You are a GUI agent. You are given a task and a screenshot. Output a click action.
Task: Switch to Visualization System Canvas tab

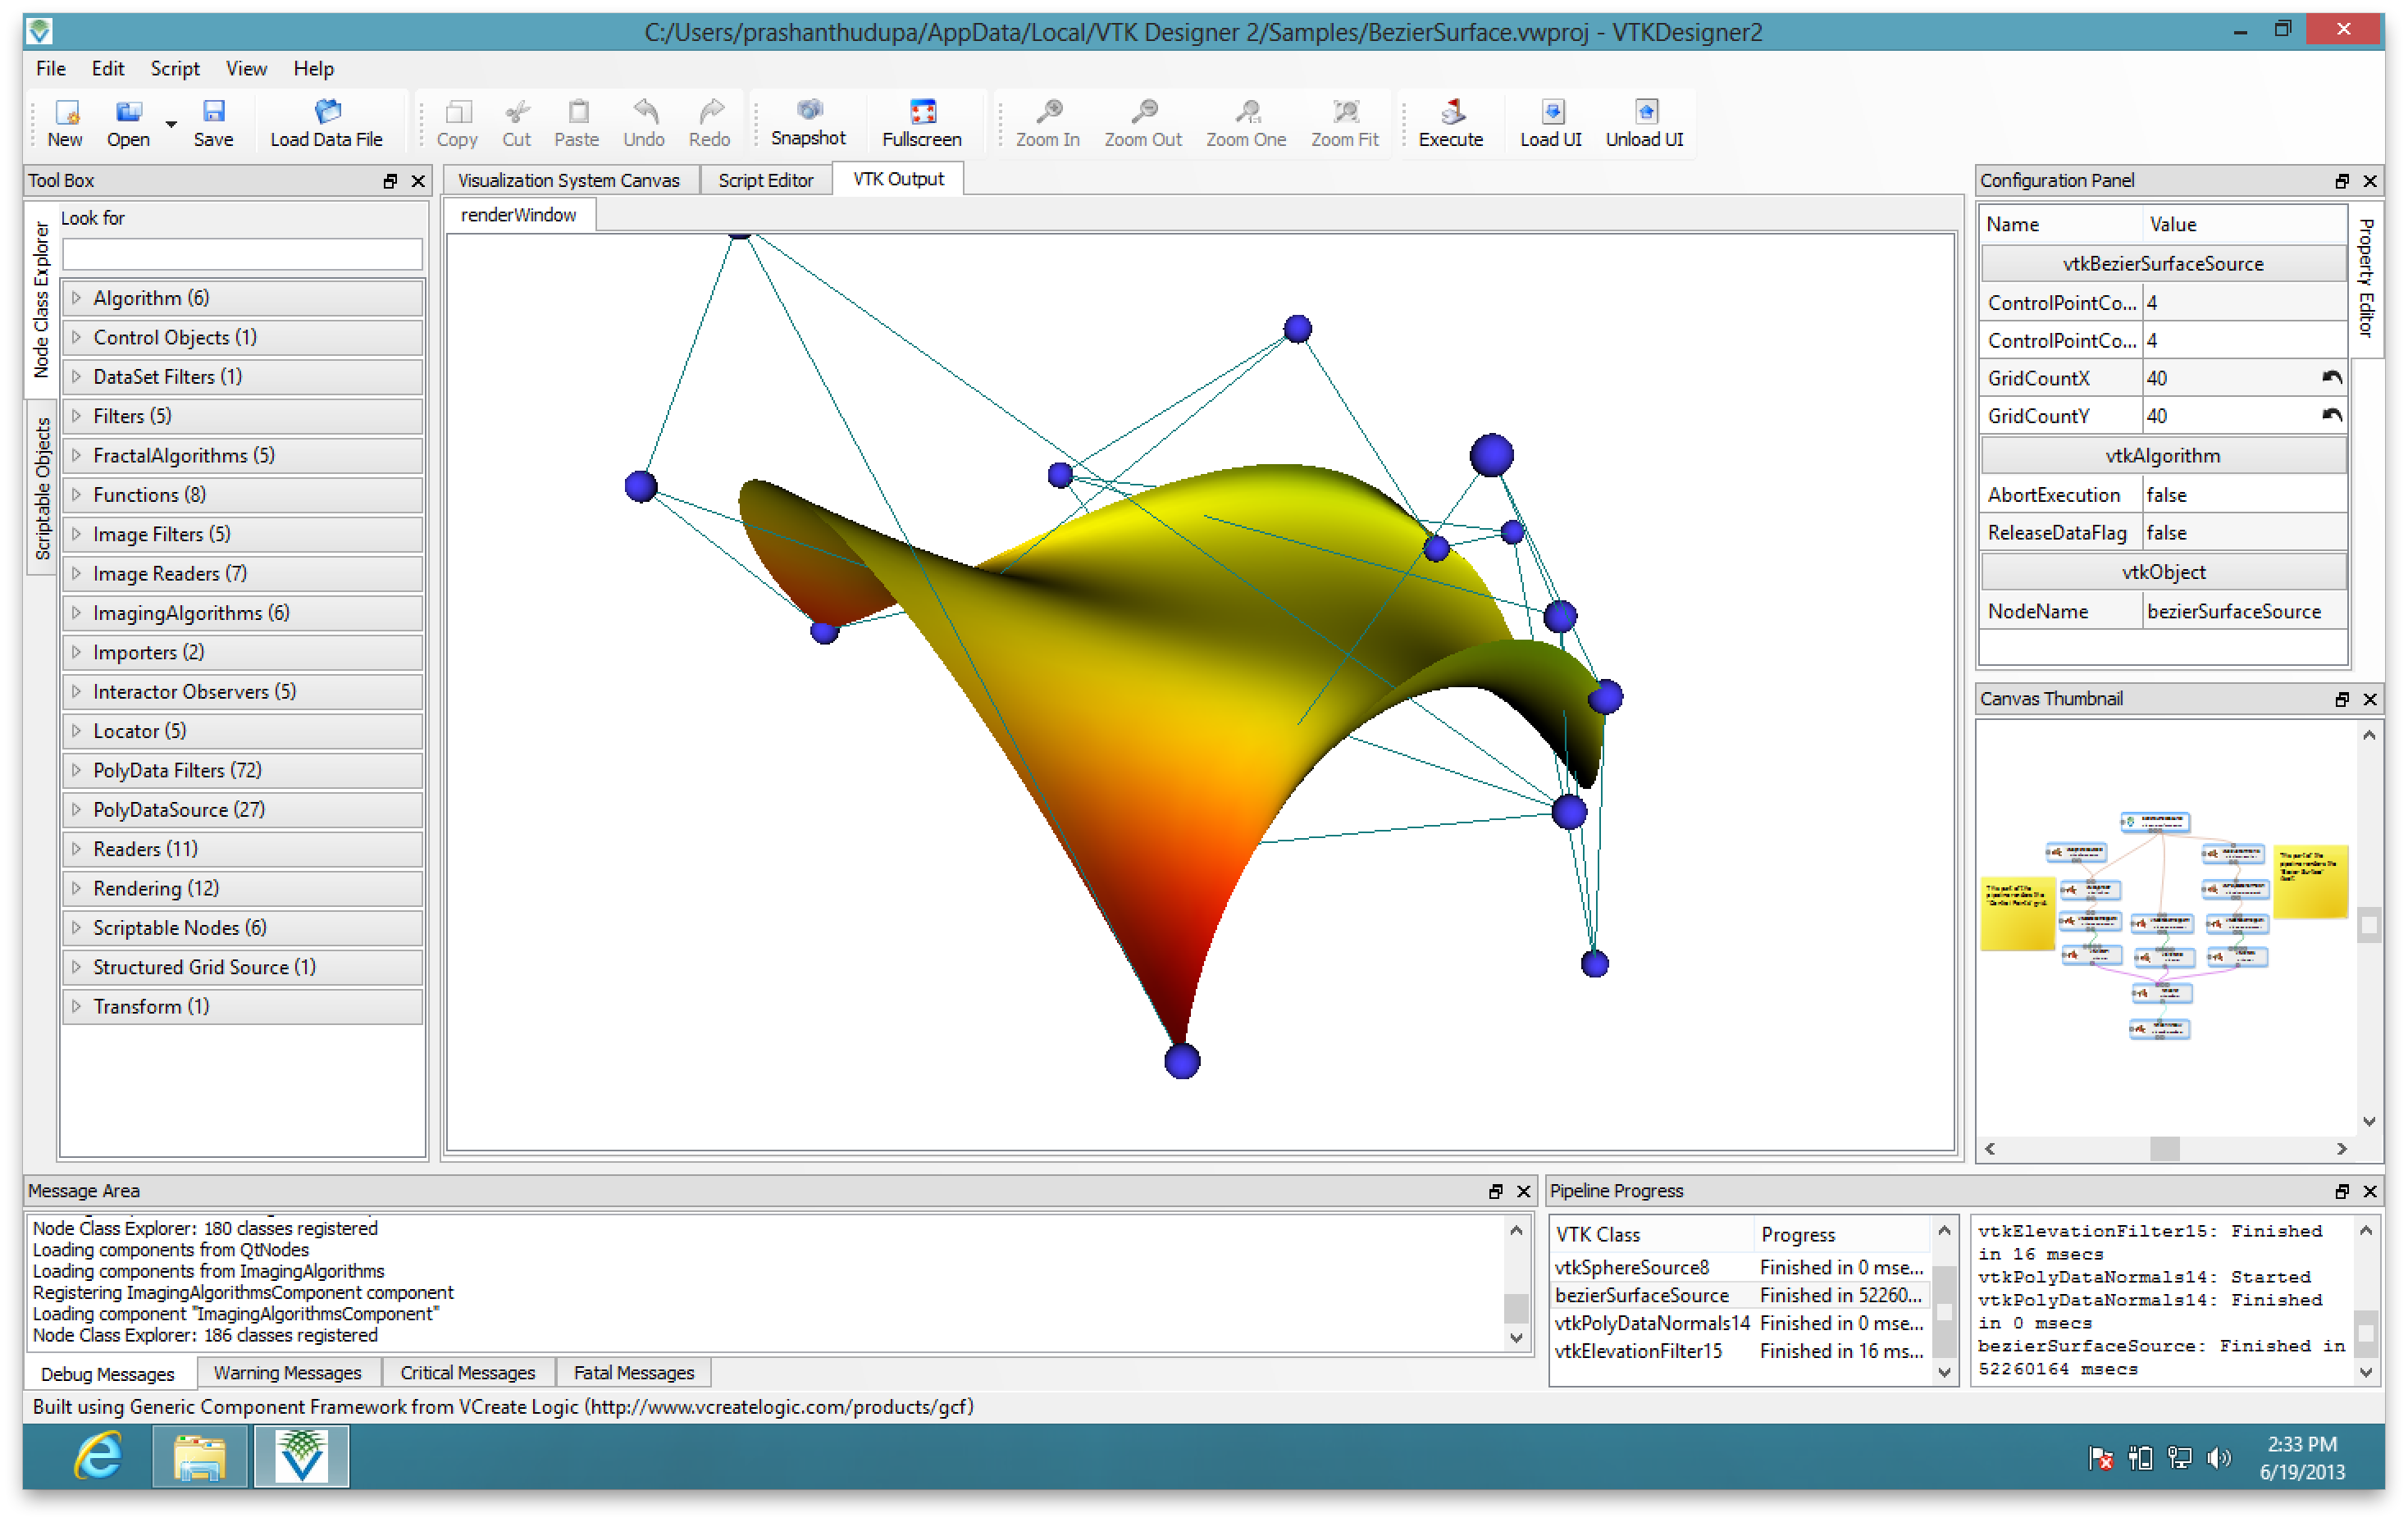[568, 180]
